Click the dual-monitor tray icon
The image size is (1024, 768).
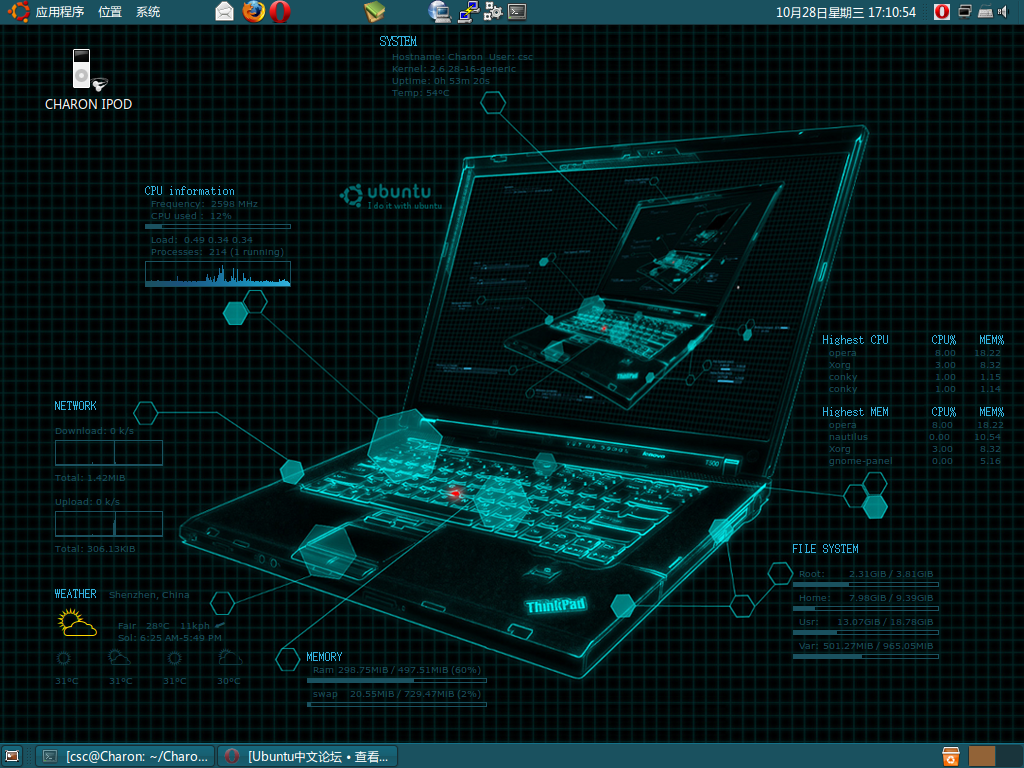[x=965, y=12]
